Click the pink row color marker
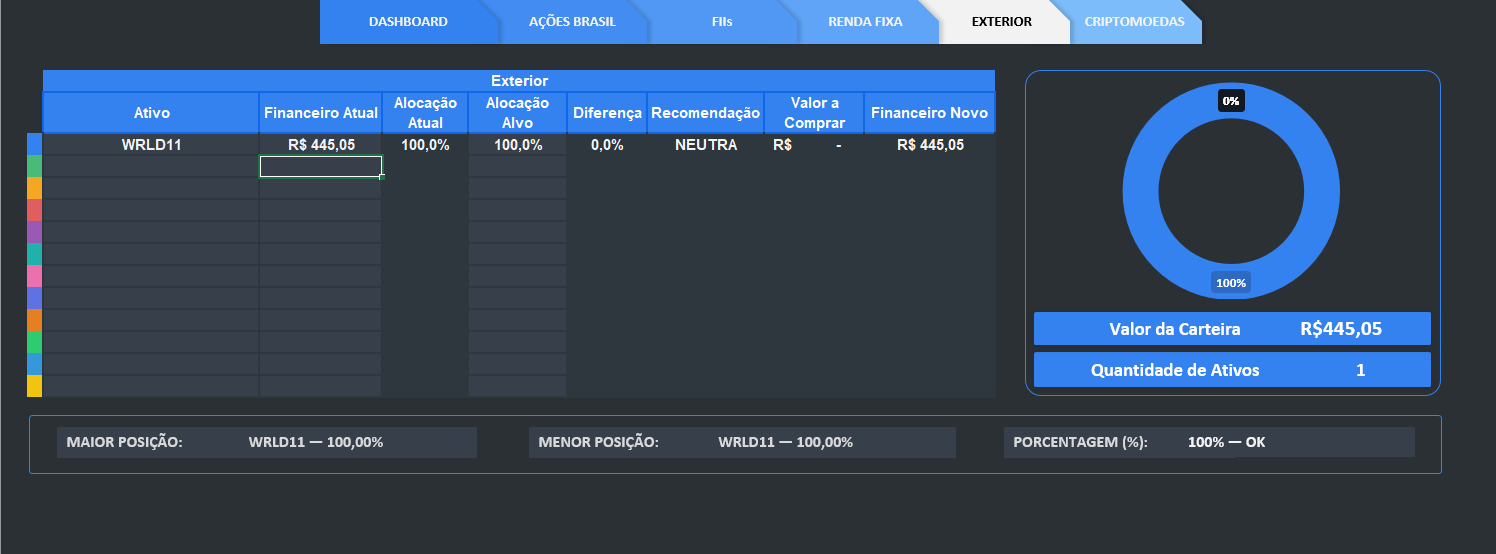This screenshot has width=1496, height=554. (x=34, y=276)
